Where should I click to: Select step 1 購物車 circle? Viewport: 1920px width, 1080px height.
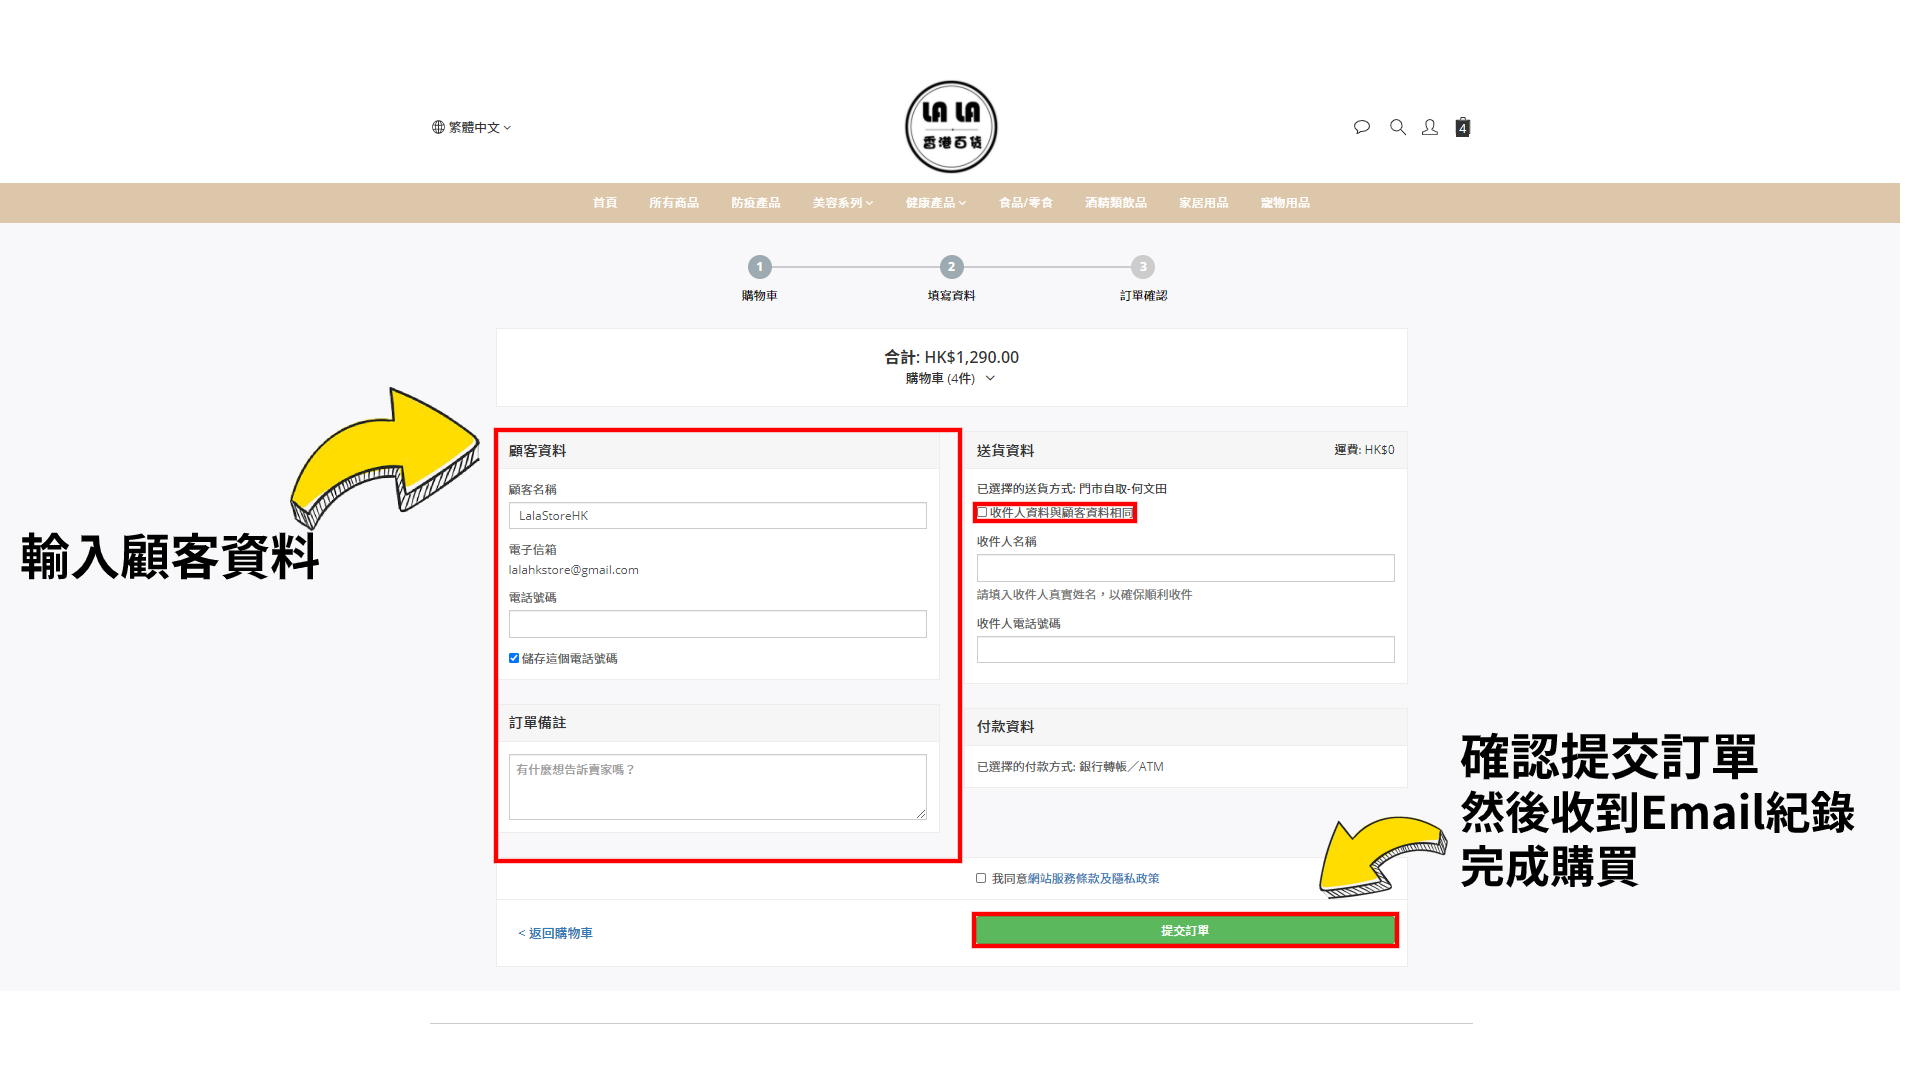(x=759, y=267)
